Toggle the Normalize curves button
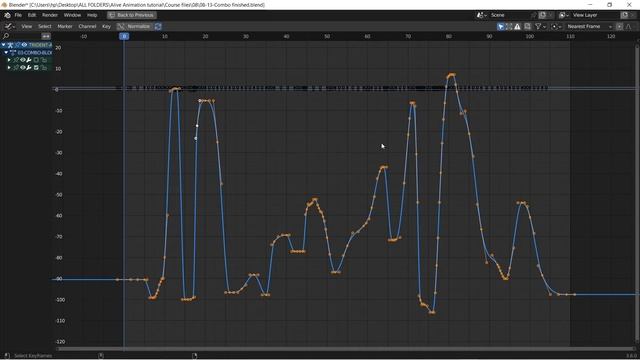 tap(135, 27)
